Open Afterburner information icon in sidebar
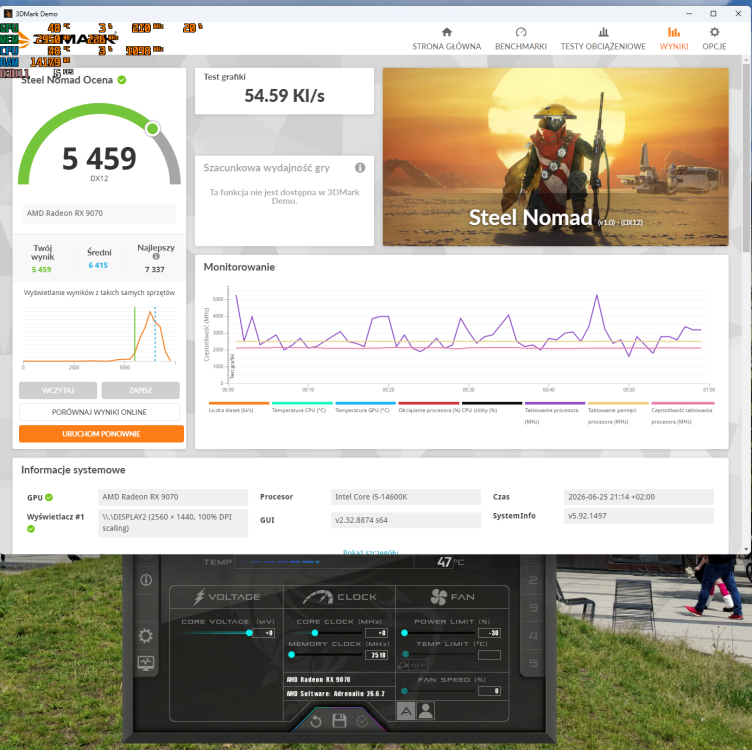 click(x=146, y=580)
